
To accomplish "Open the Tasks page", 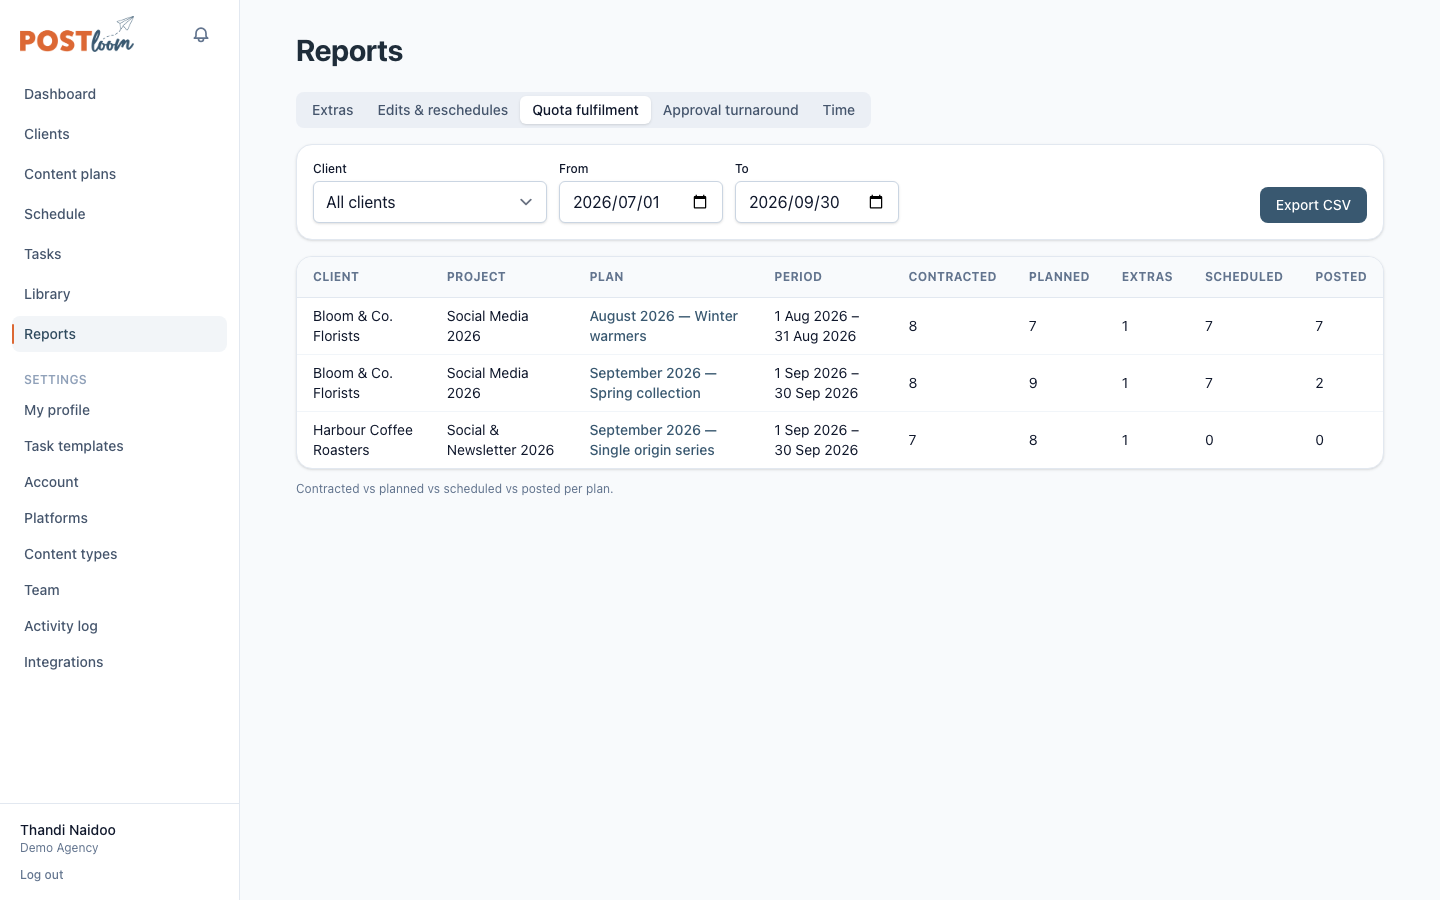I will [120, 254].
